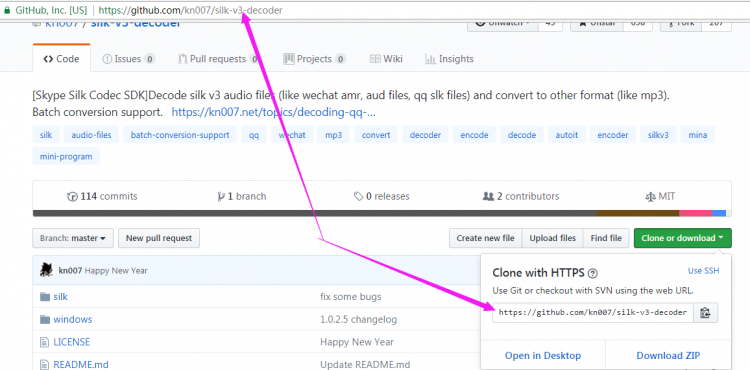750x370 pixels.
Task: Select the audio-files topic tag
Action: pyautogui.click(x=91, y=135)
